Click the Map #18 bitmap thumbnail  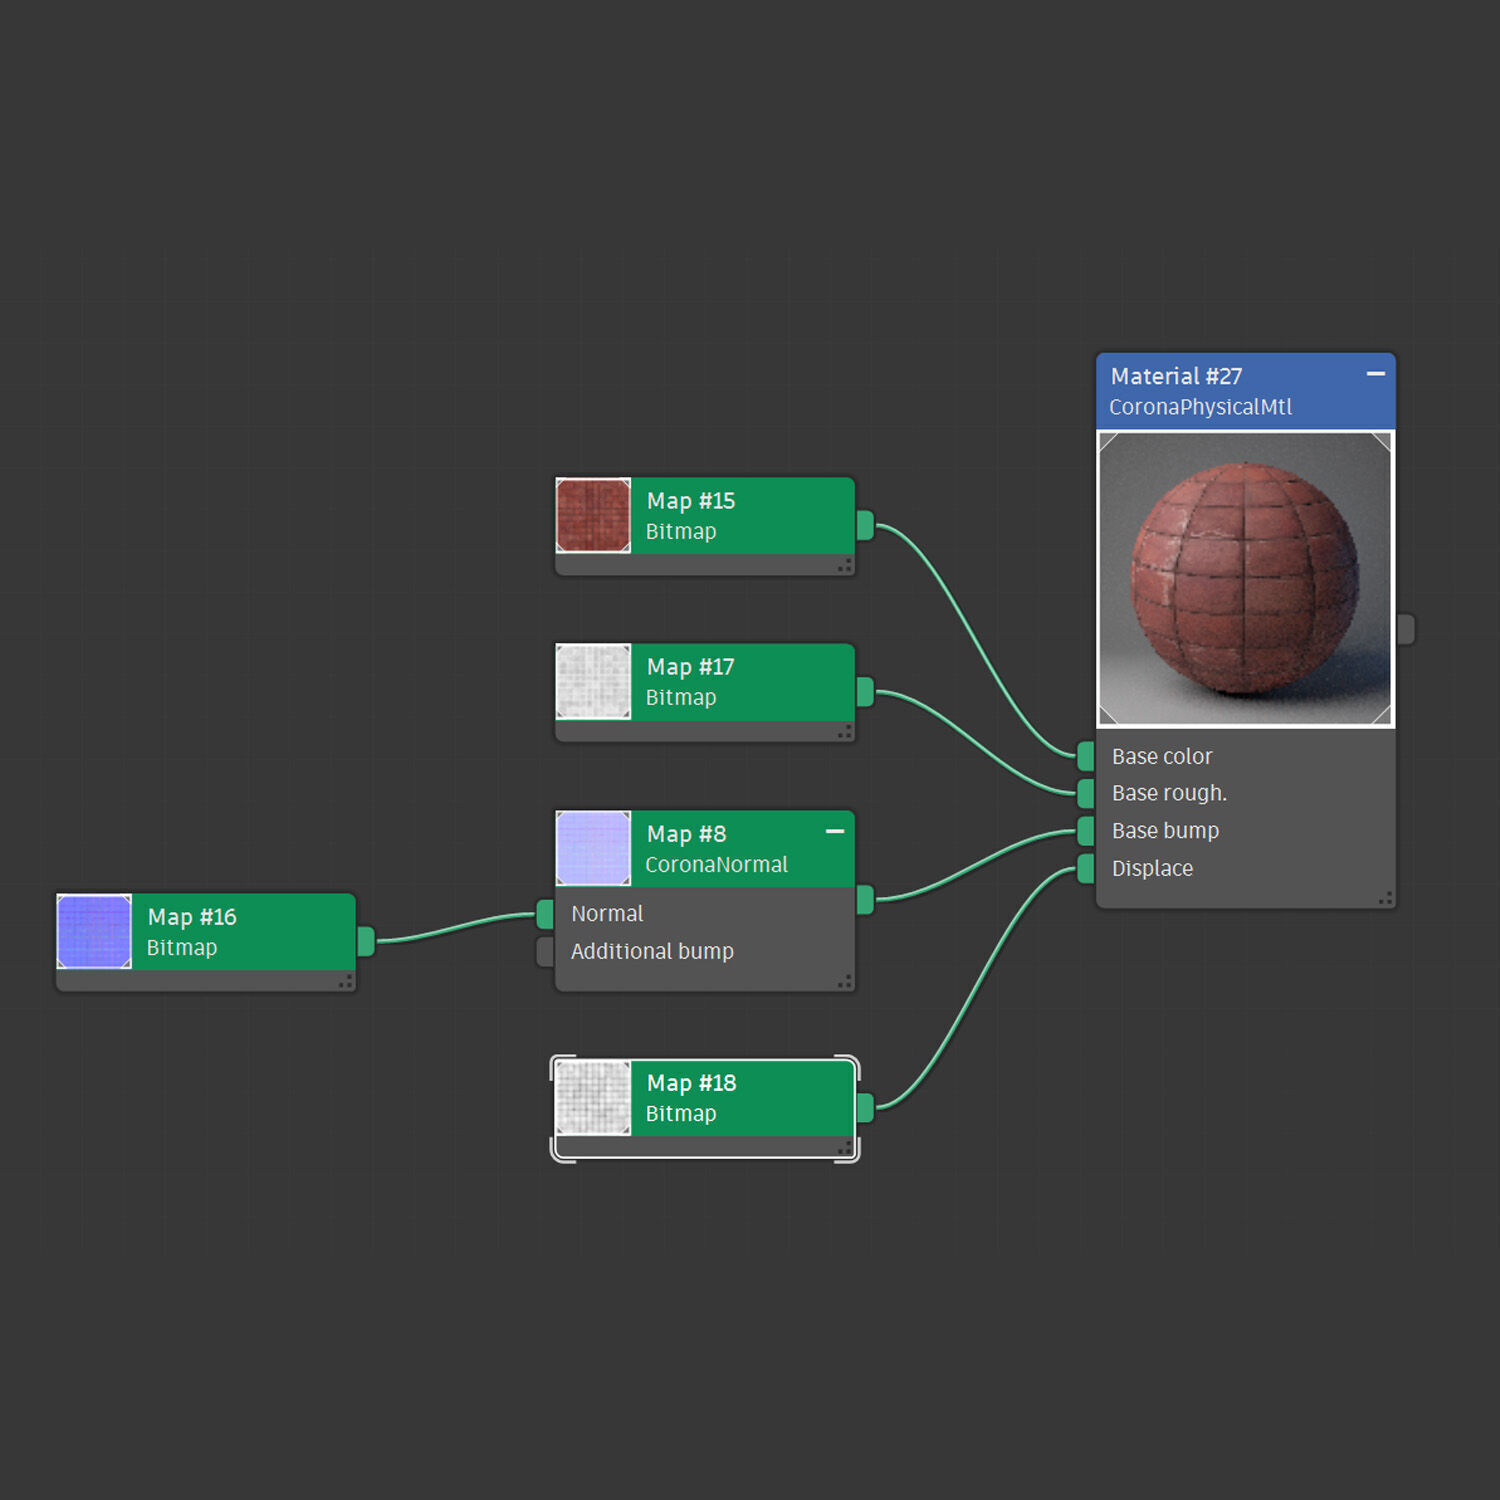coord(593,1098)
